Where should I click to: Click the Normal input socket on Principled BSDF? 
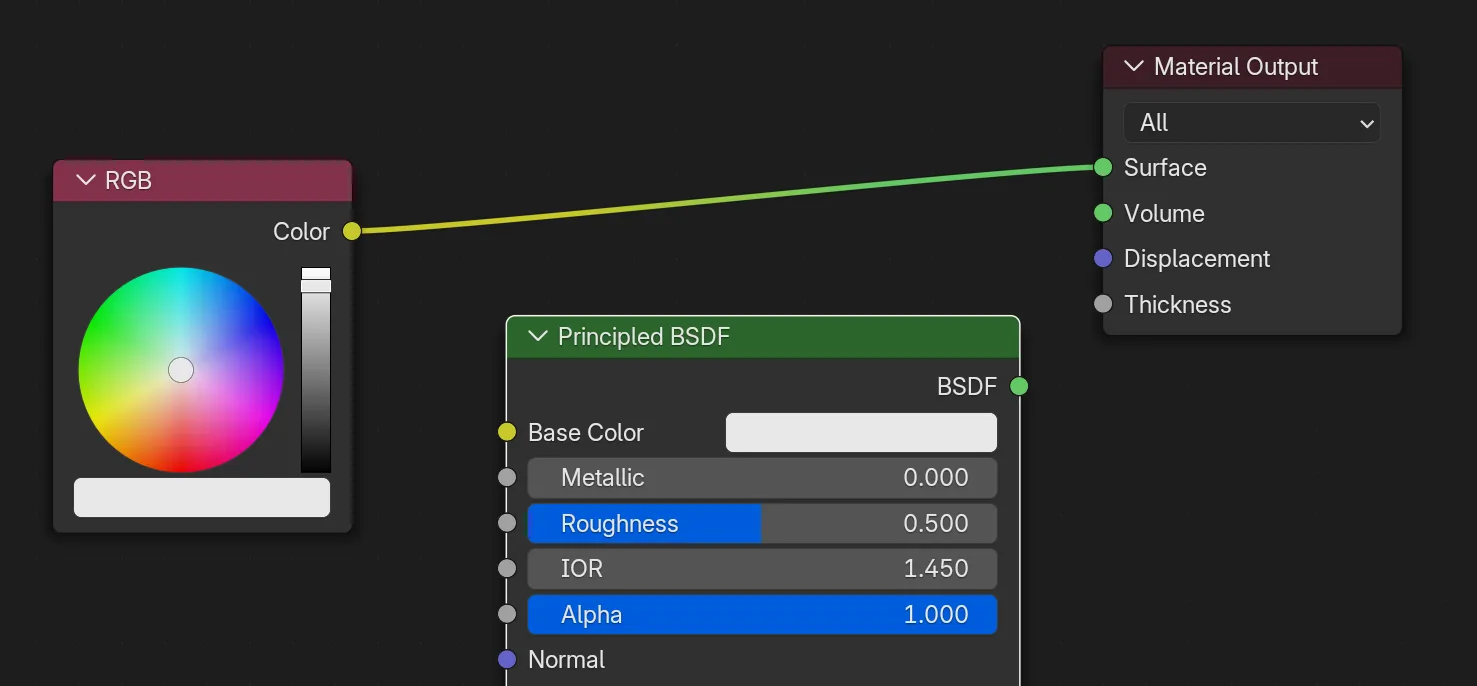click(507, 659)
